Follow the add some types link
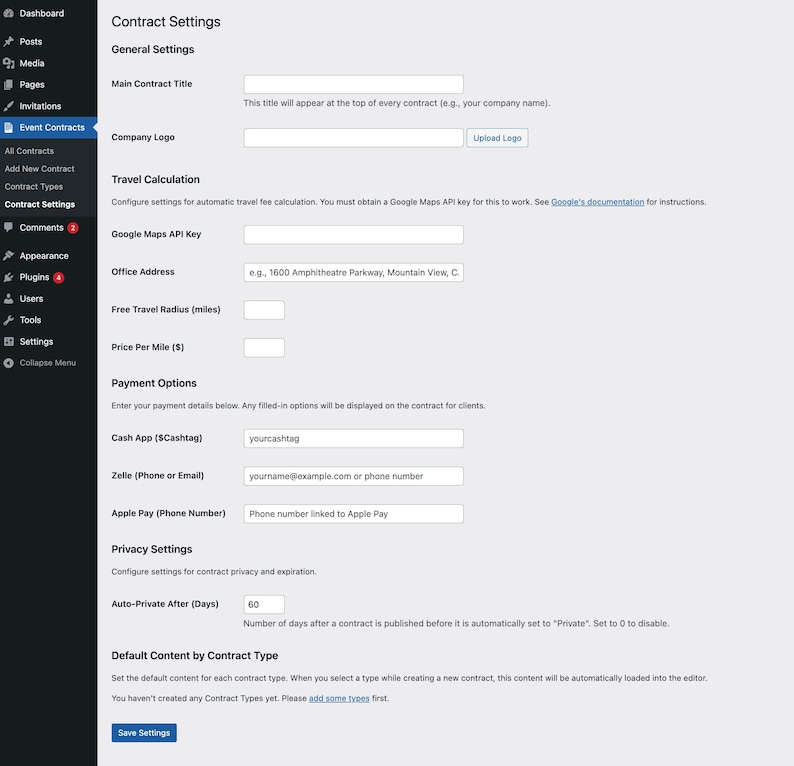 (x=339, y=698)
